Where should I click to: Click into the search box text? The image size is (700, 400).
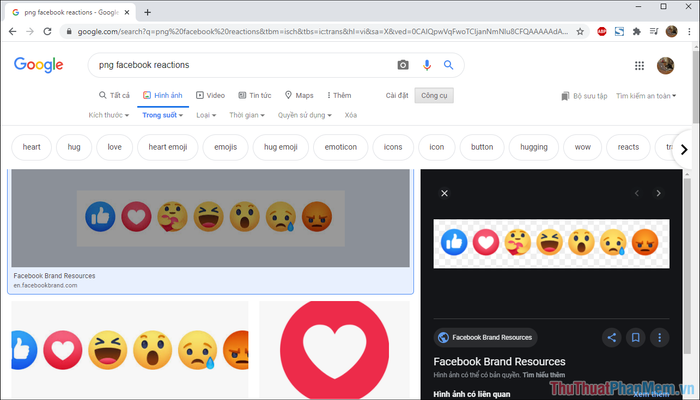(x=144, y=65)
